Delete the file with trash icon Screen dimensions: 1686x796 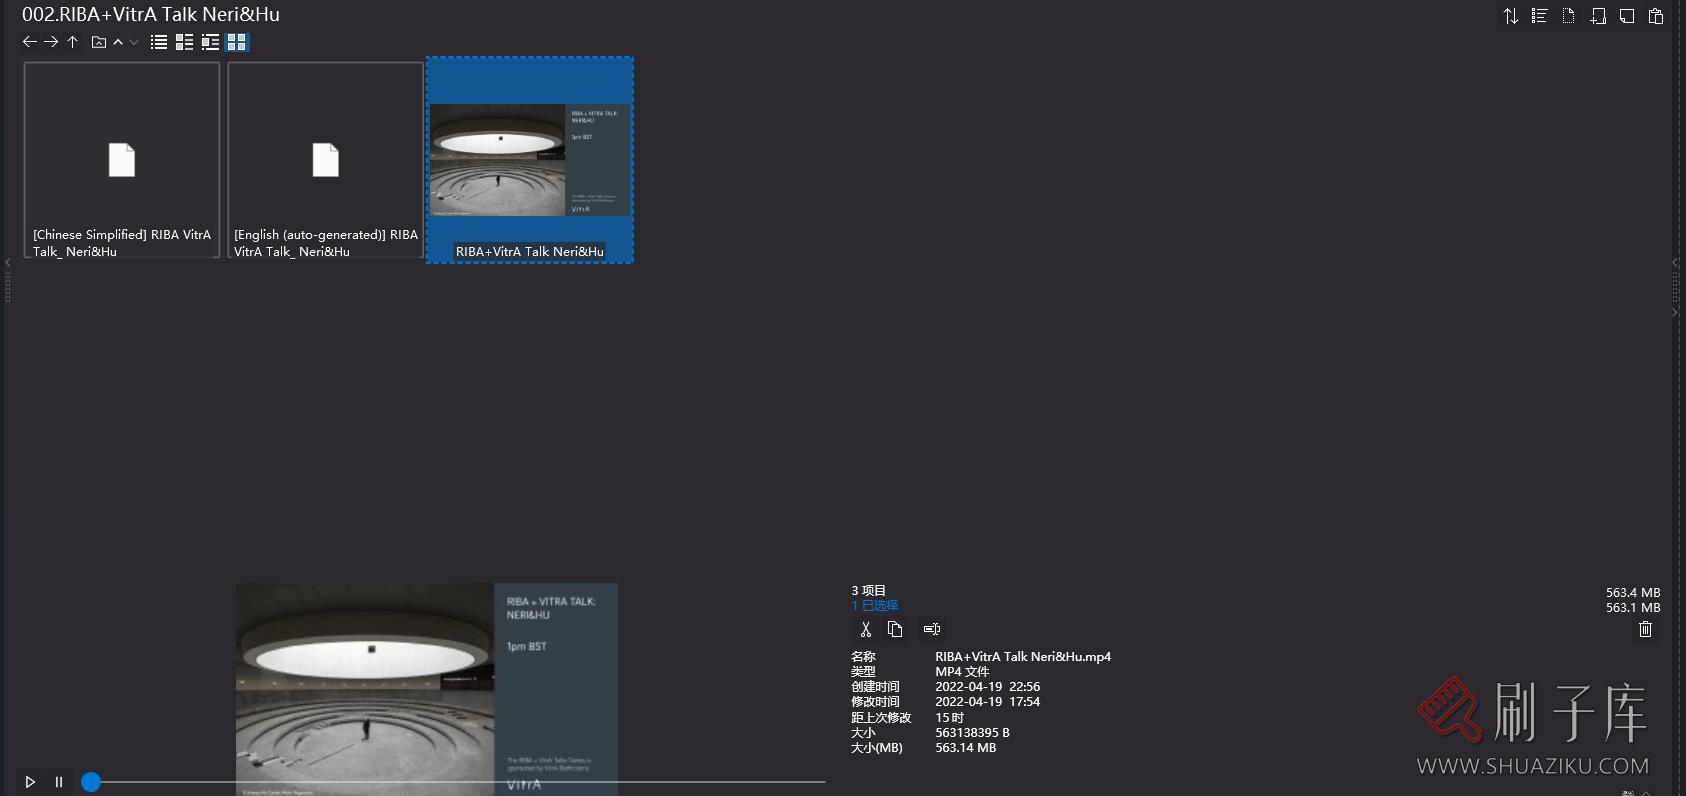pyautogui.click(x=1645, y=629)
